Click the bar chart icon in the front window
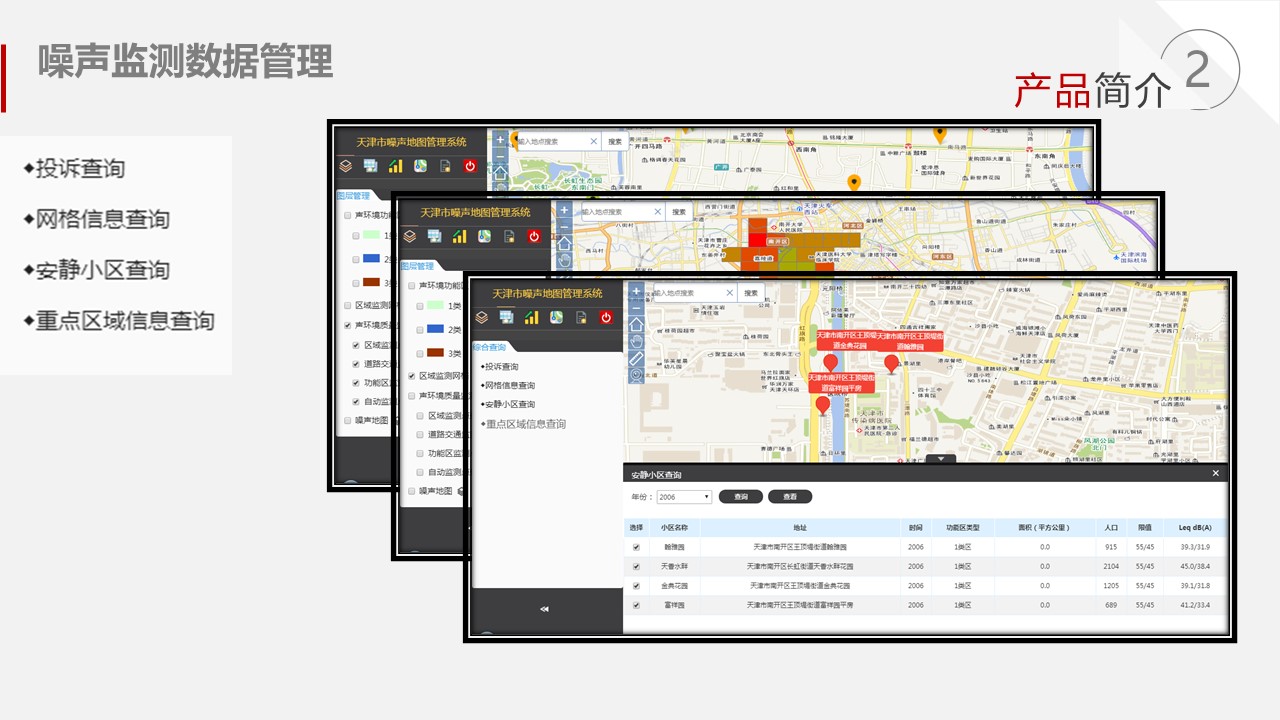Screen dimensions: 1280x720 tap(531, 318)
